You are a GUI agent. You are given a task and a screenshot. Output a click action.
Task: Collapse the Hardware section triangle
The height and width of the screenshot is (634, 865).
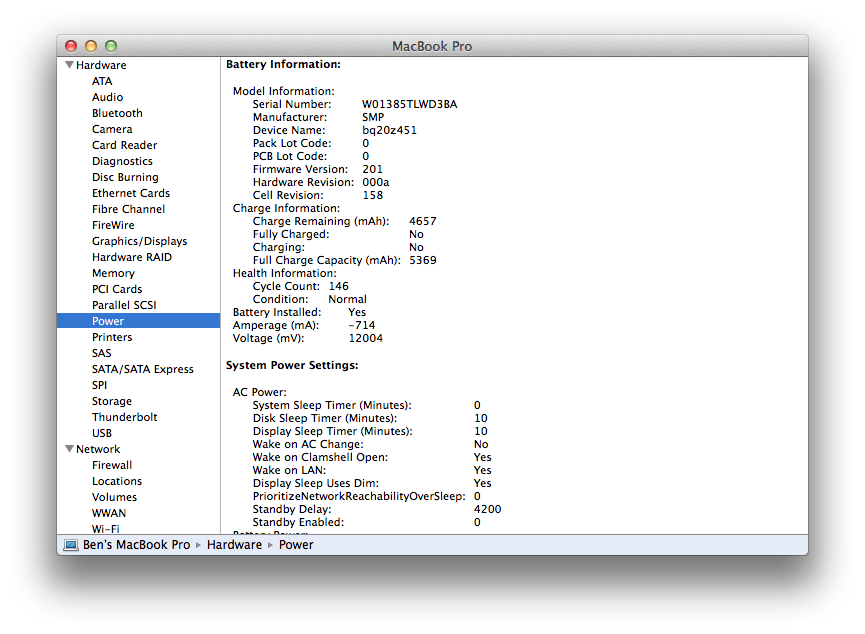tap(70, 65)
